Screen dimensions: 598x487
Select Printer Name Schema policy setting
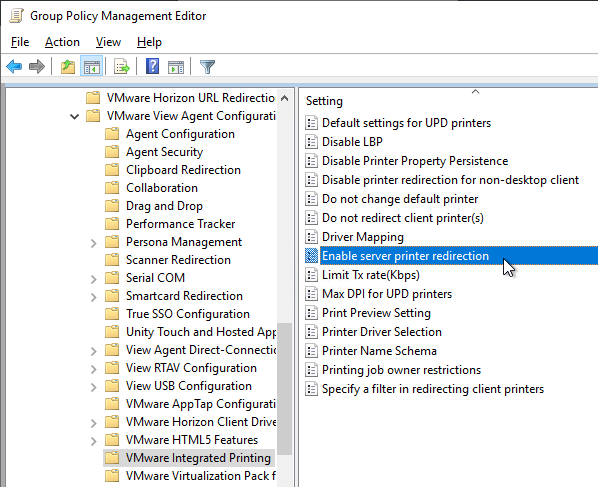[379, 351]
